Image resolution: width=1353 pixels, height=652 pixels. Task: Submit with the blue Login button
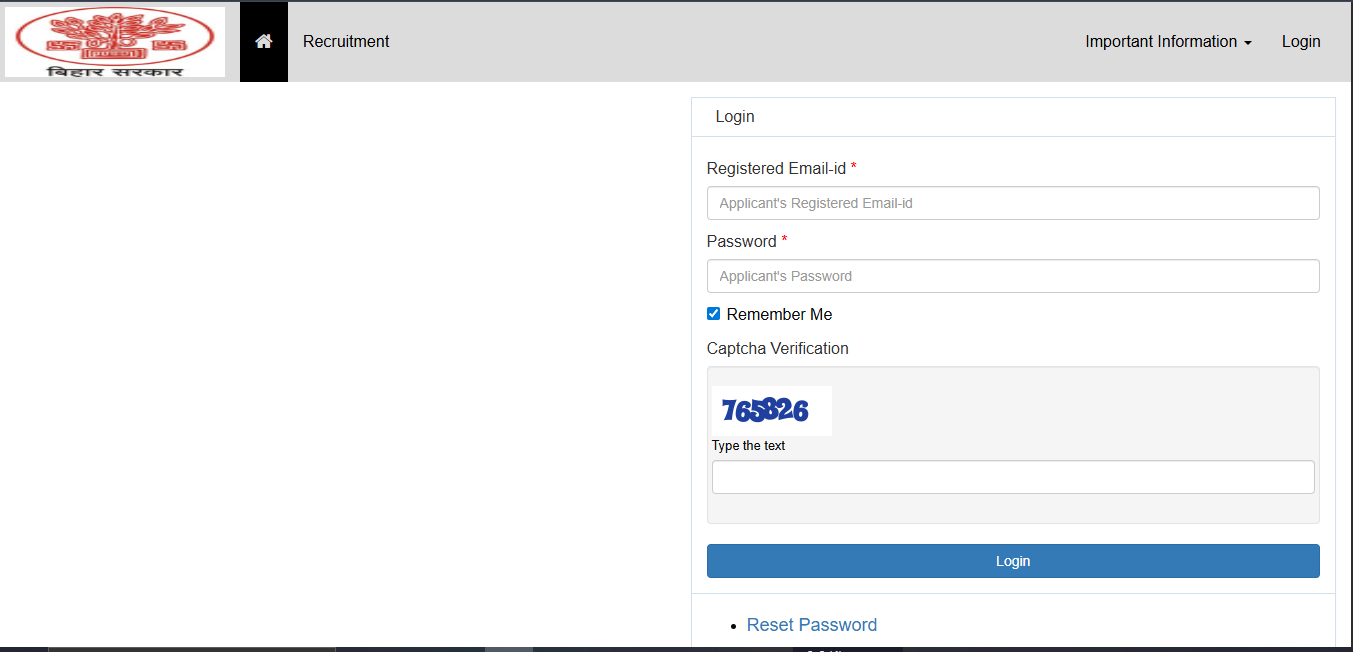[x=1013, y=561]
